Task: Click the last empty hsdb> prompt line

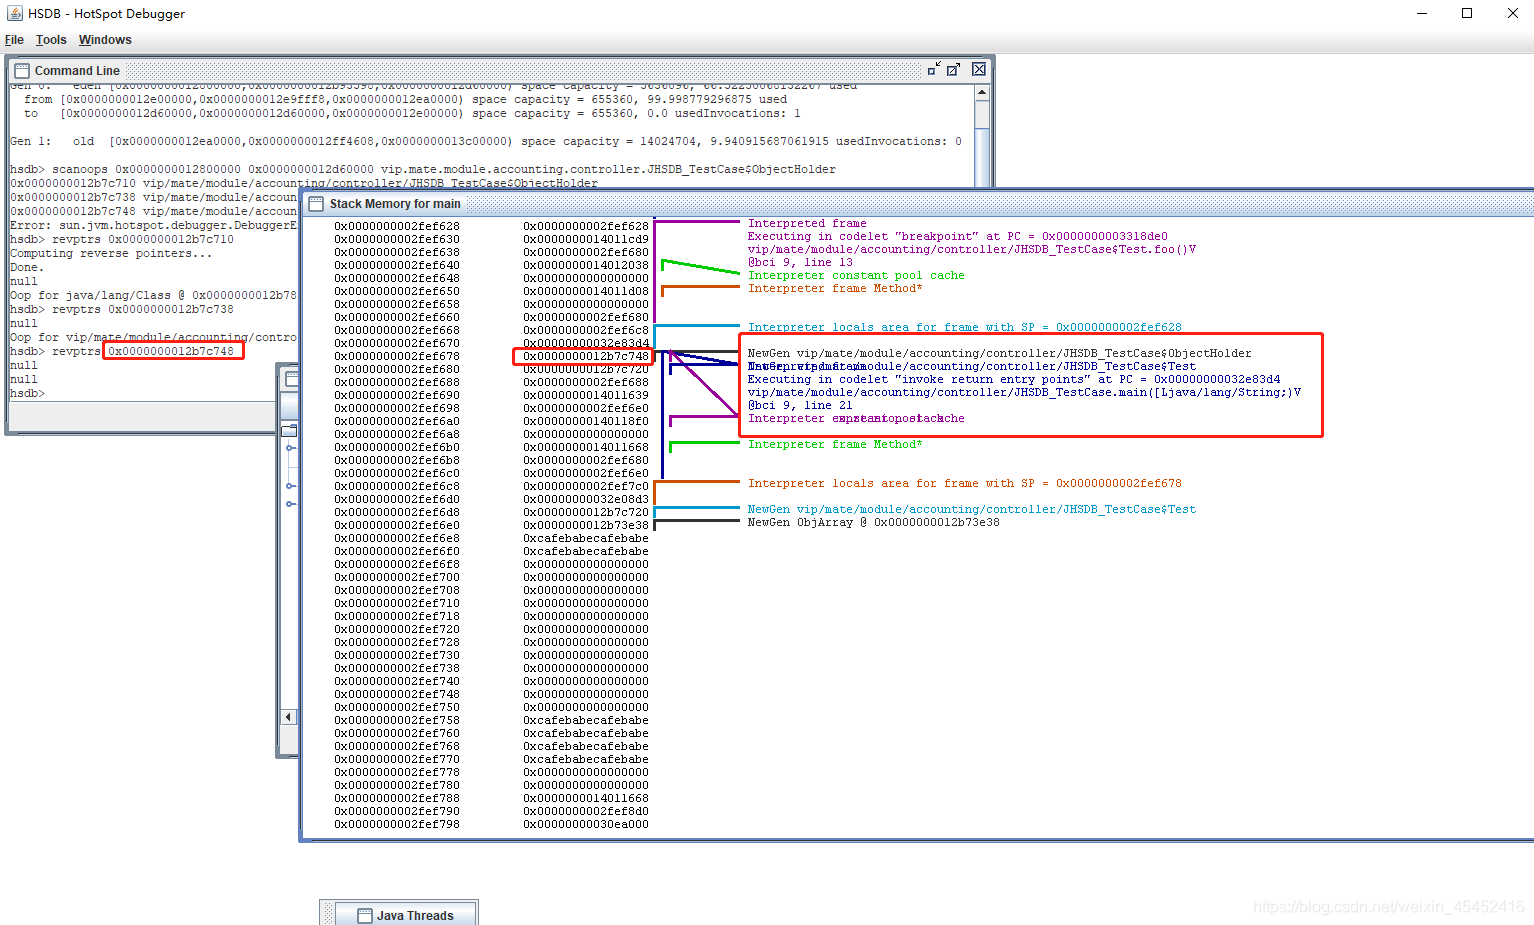Action: click(x=28, y=394)
